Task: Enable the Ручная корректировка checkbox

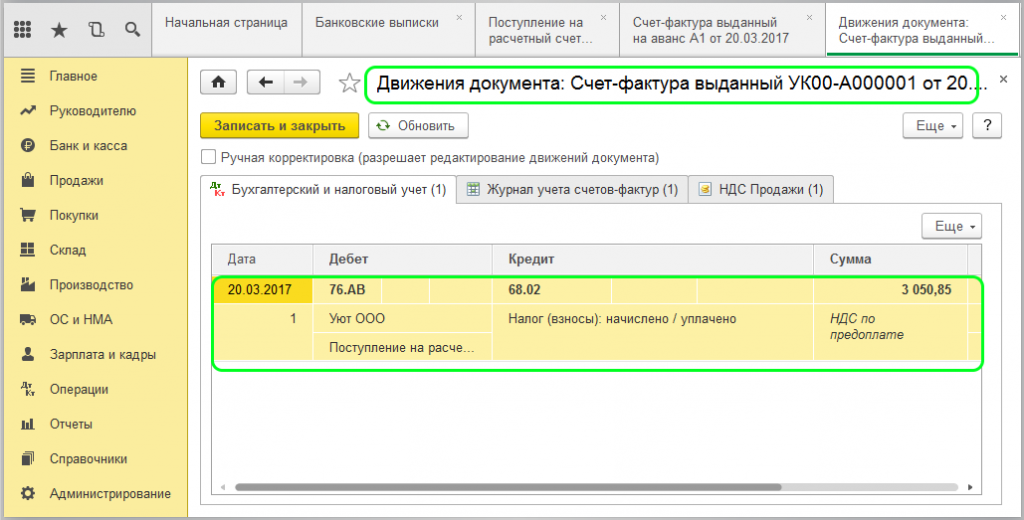Action: tap(208, 157)
